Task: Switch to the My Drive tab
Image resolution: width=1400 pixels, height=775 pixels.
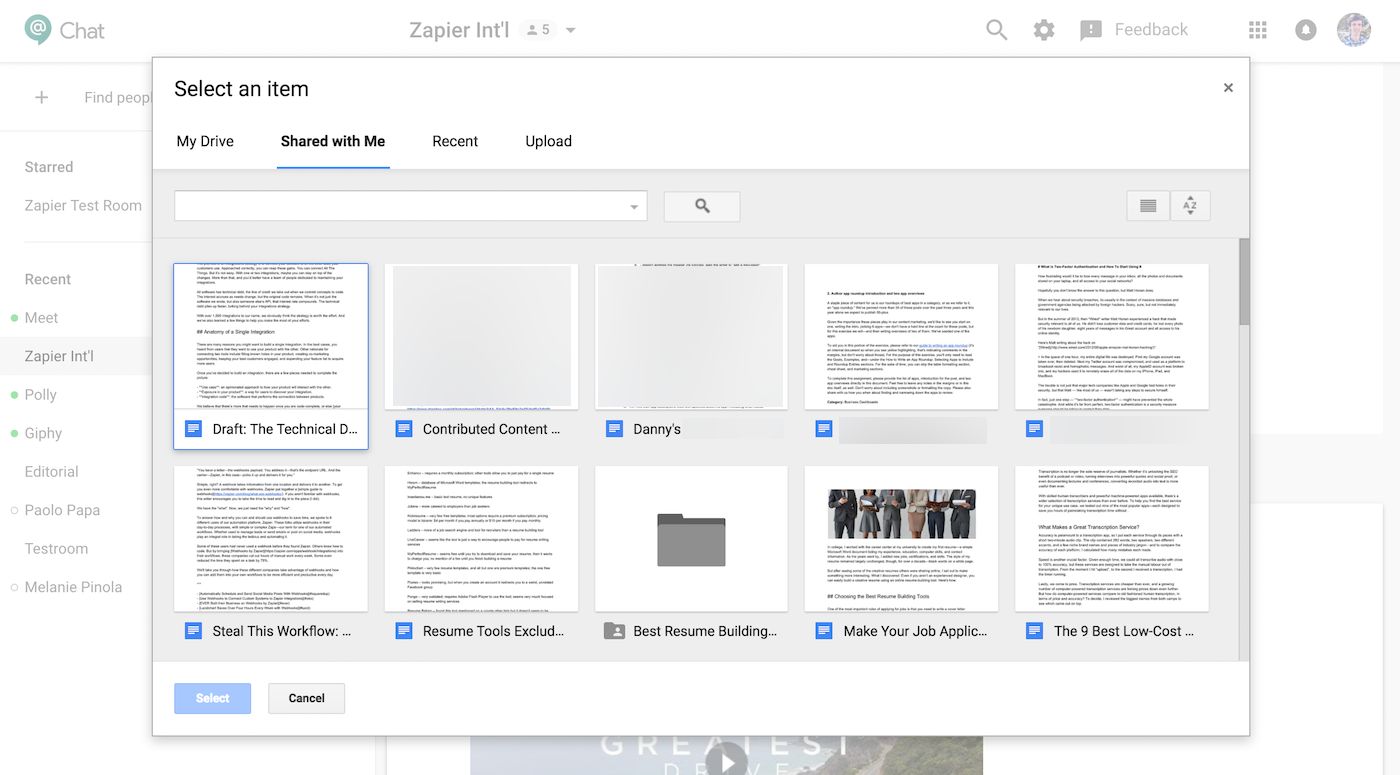Action: [x=205, y=141]
